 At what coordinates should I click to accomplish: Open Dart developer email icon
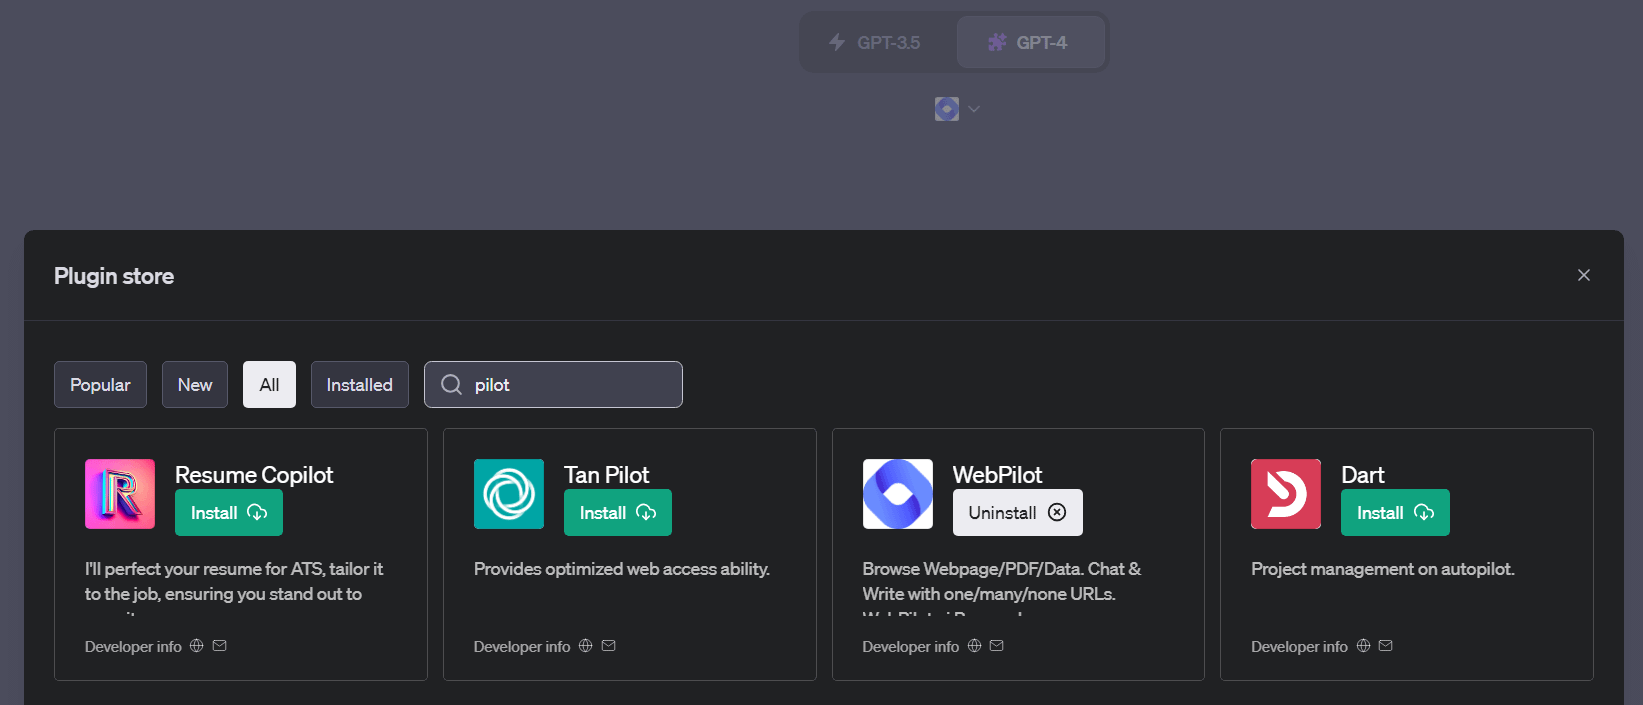click(x=1385, y=646)
